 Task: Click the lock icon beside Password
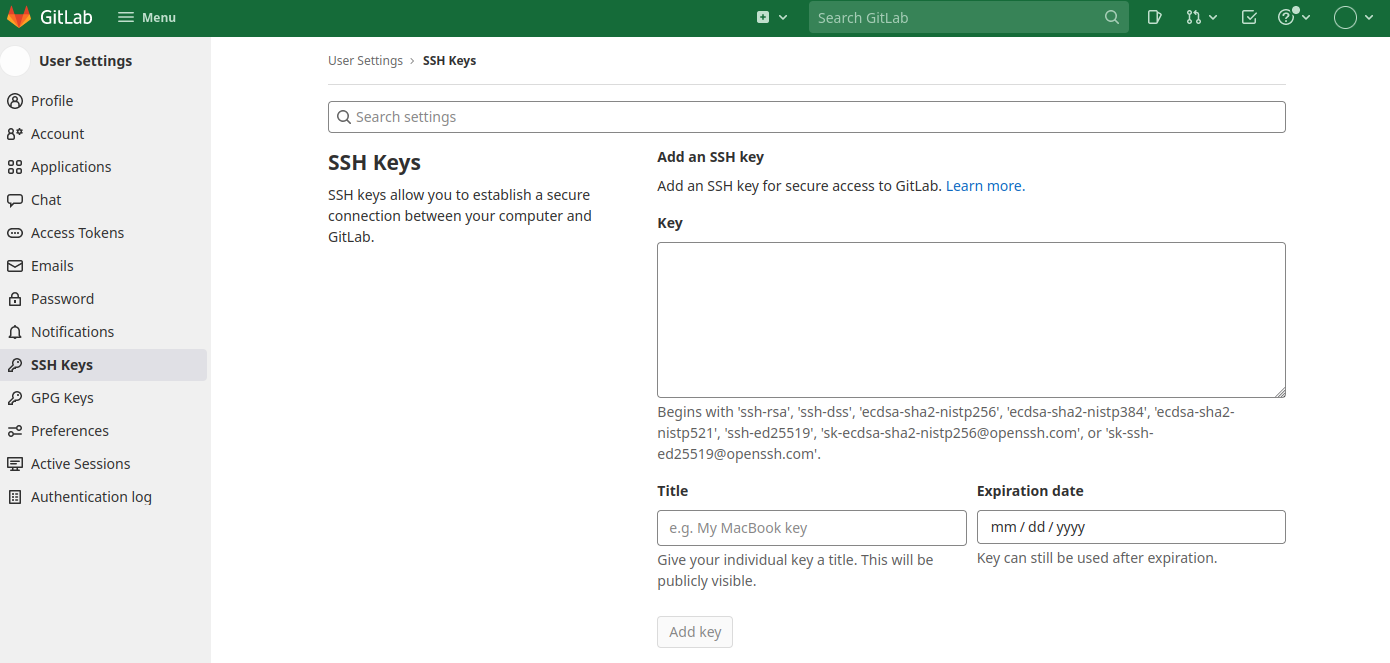tap(14, 299)
